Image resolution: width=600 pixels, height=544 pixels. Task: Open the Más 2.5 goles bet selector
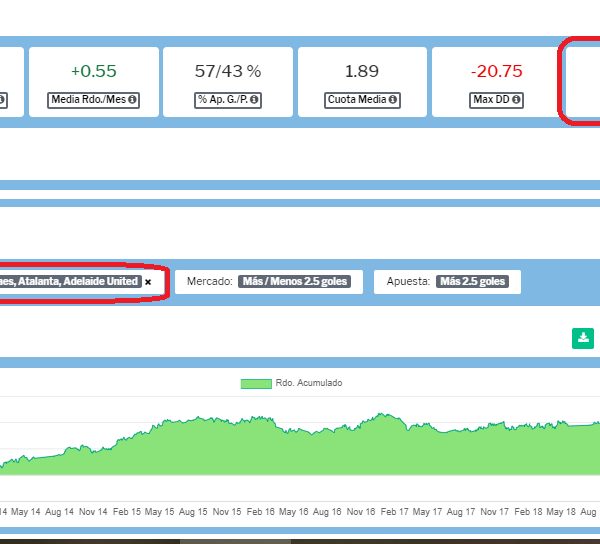click(472, 282)
